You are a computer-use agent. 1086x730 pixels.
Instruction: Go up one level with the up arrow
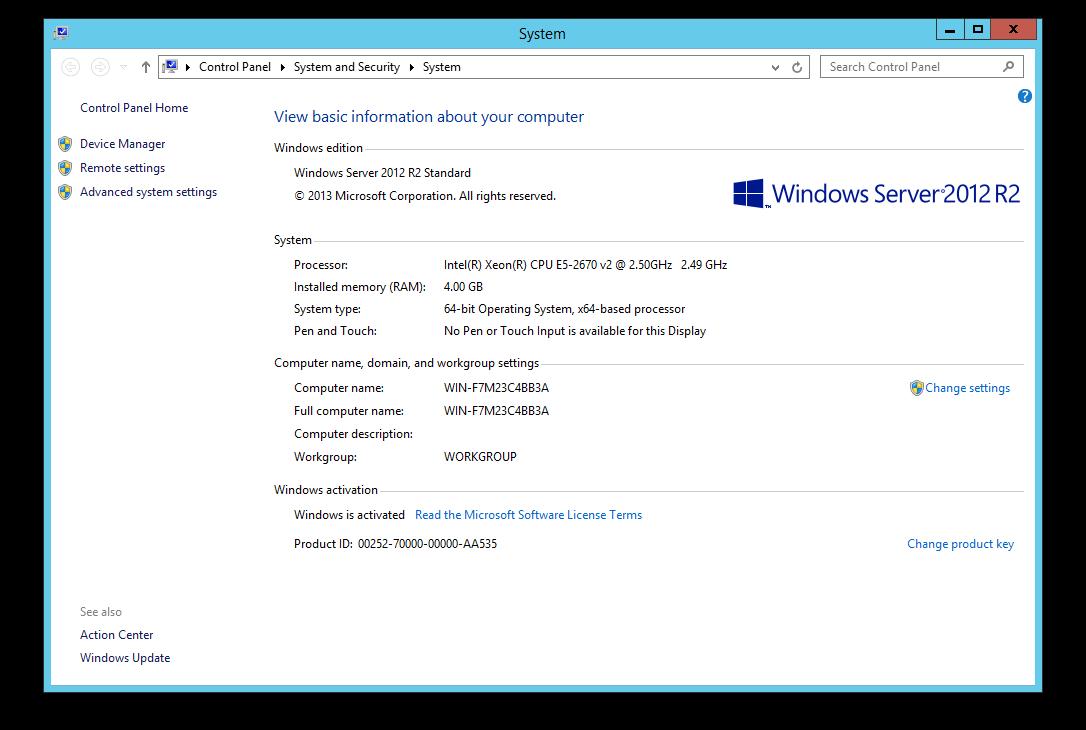coord(146,67)
